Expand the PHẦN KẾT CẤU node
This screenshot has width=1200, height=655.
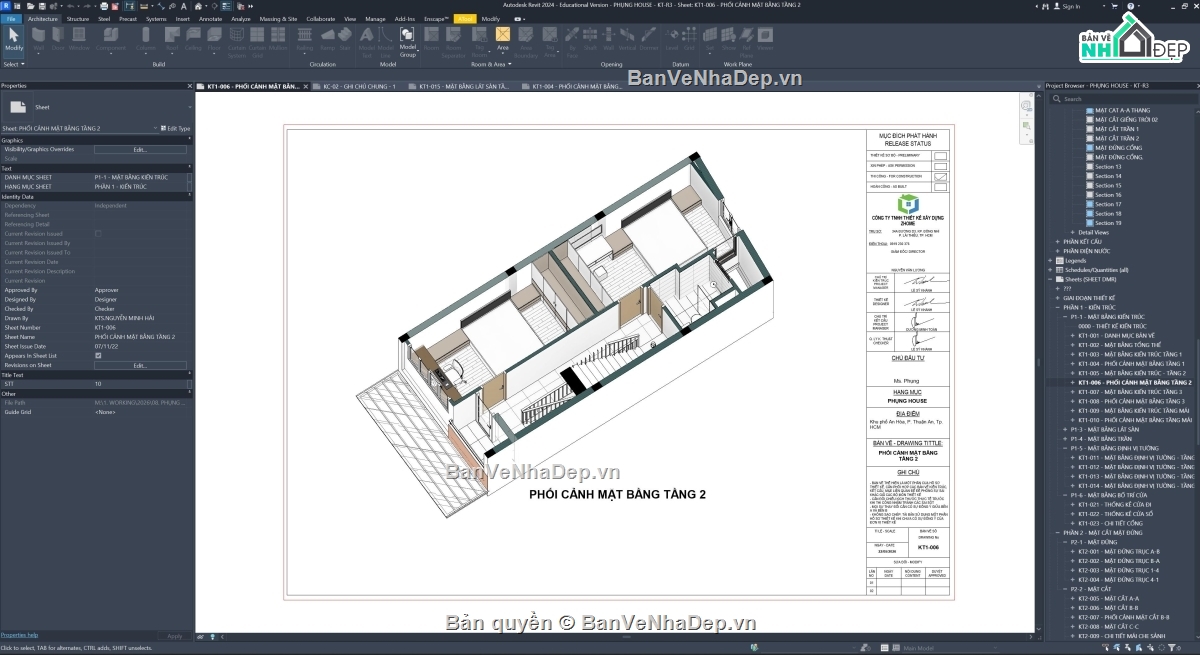[1057, 242]
